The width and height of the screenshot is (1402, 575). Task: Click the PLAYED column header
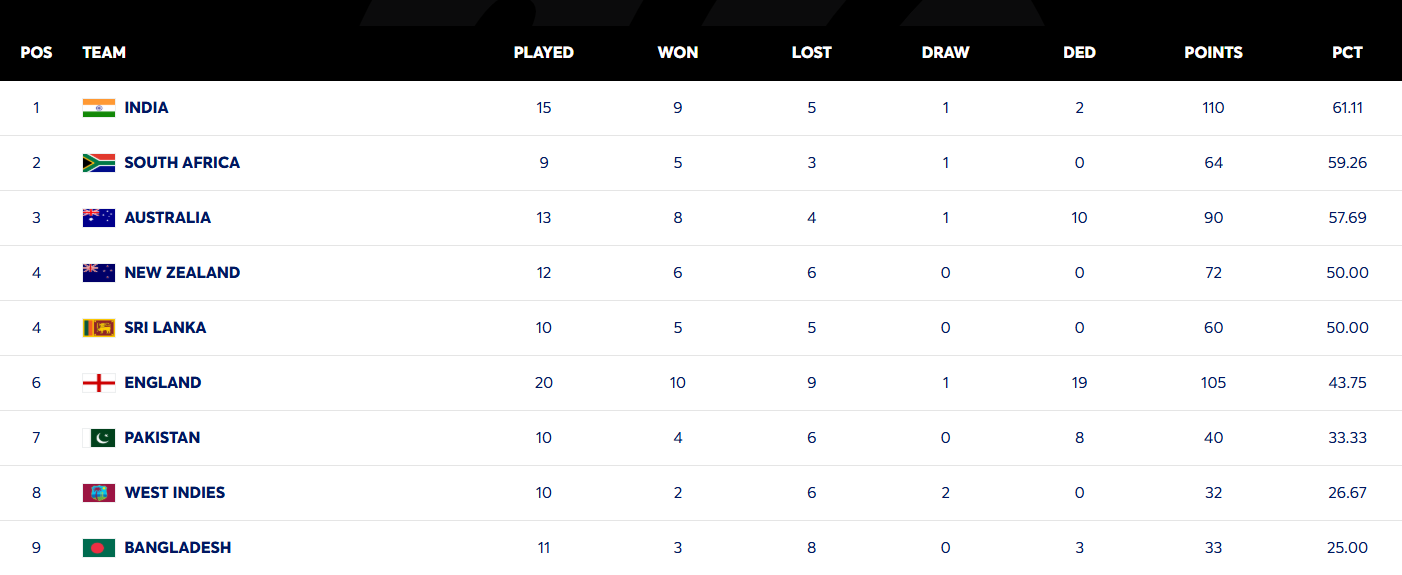click(x=543, y=53)
